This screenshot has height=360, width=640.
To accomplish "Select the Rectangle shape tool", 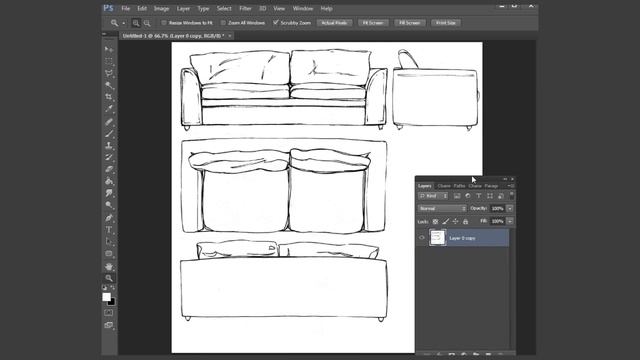I will coord(109,253).
